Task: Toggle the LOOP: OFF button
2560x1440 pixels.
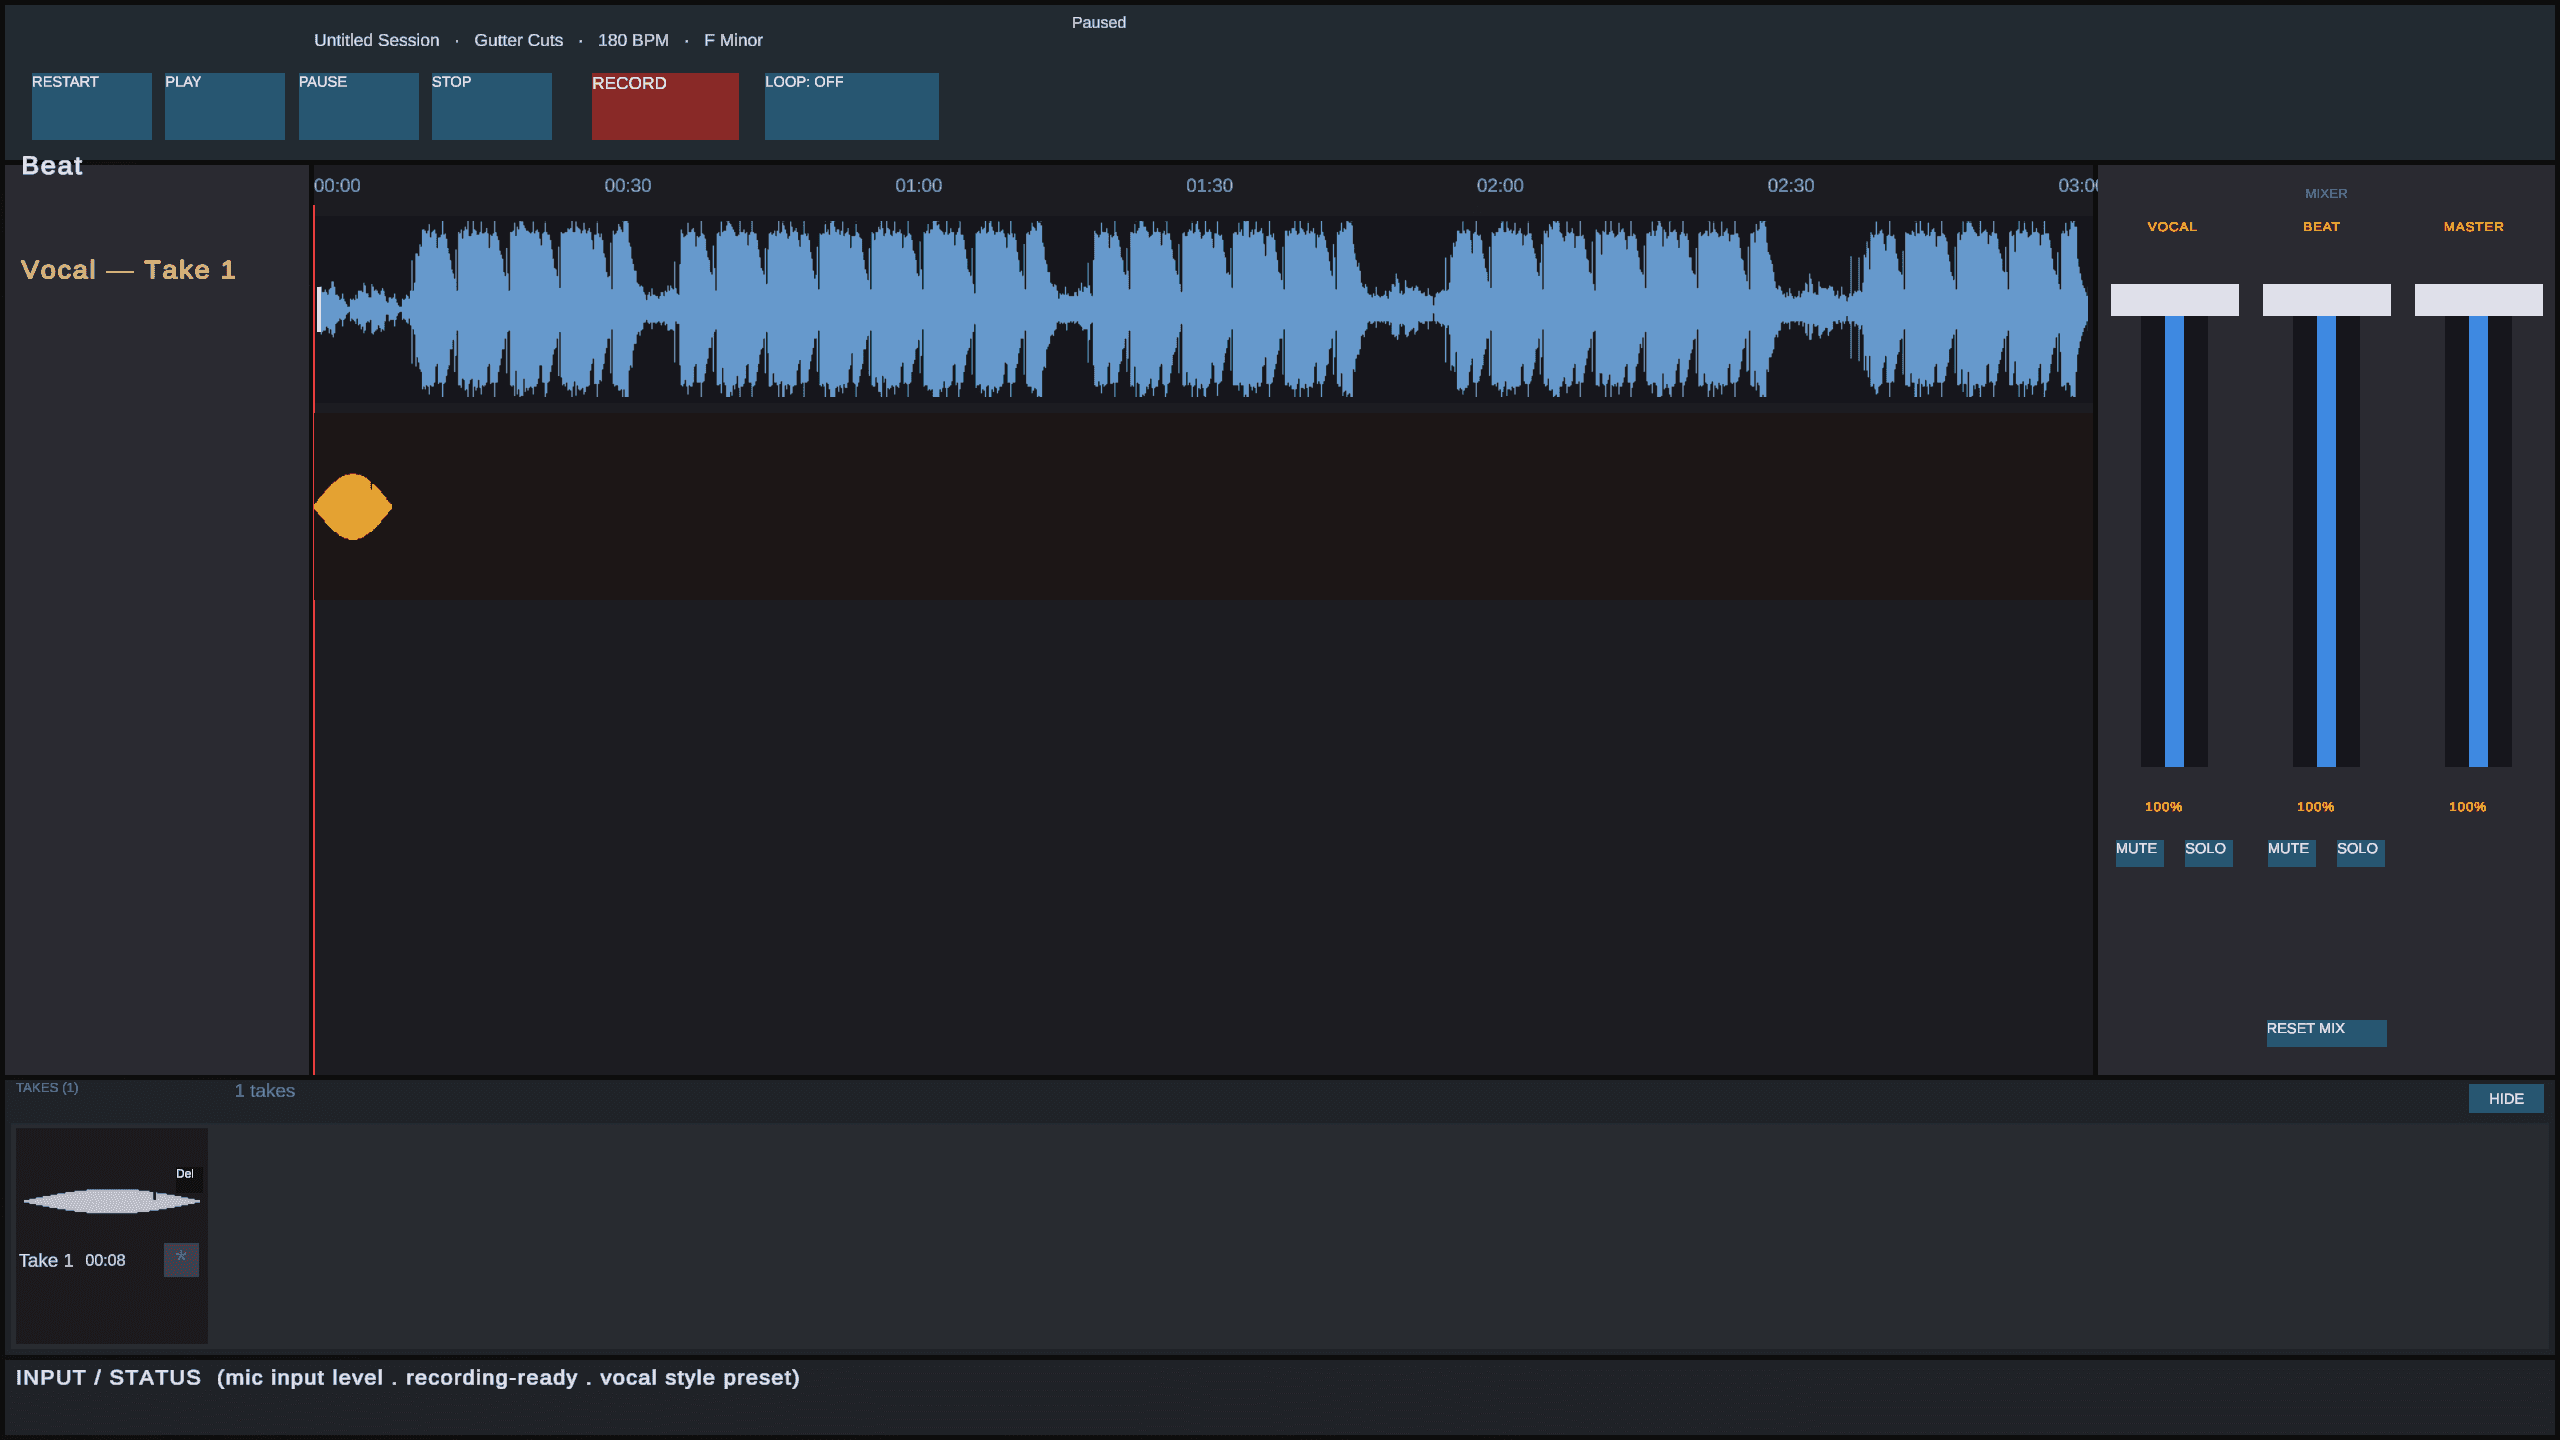Action: pyautogui.click(x=851, y=106)
